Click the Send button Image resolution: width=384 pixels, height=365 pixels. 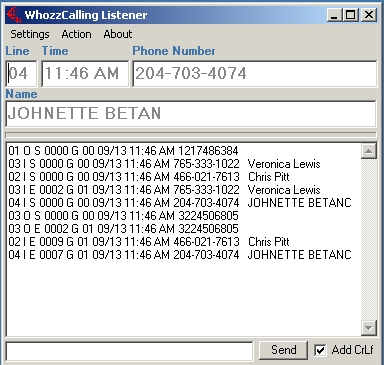pyautogui.click(x=283, y=350)
